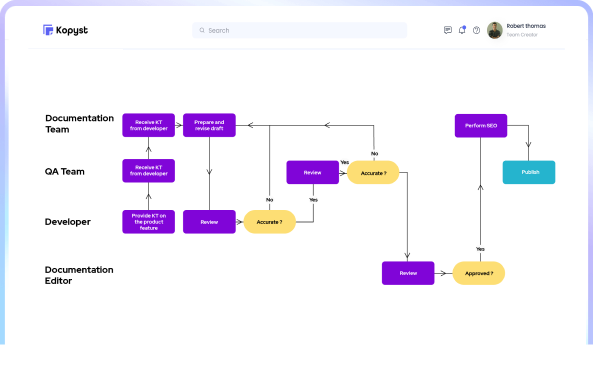Image resolution: width=593 pixels, height=387 pixels.
Task: Open the chat messages icon
Action: pyautogui.click(x=448, y=30)
